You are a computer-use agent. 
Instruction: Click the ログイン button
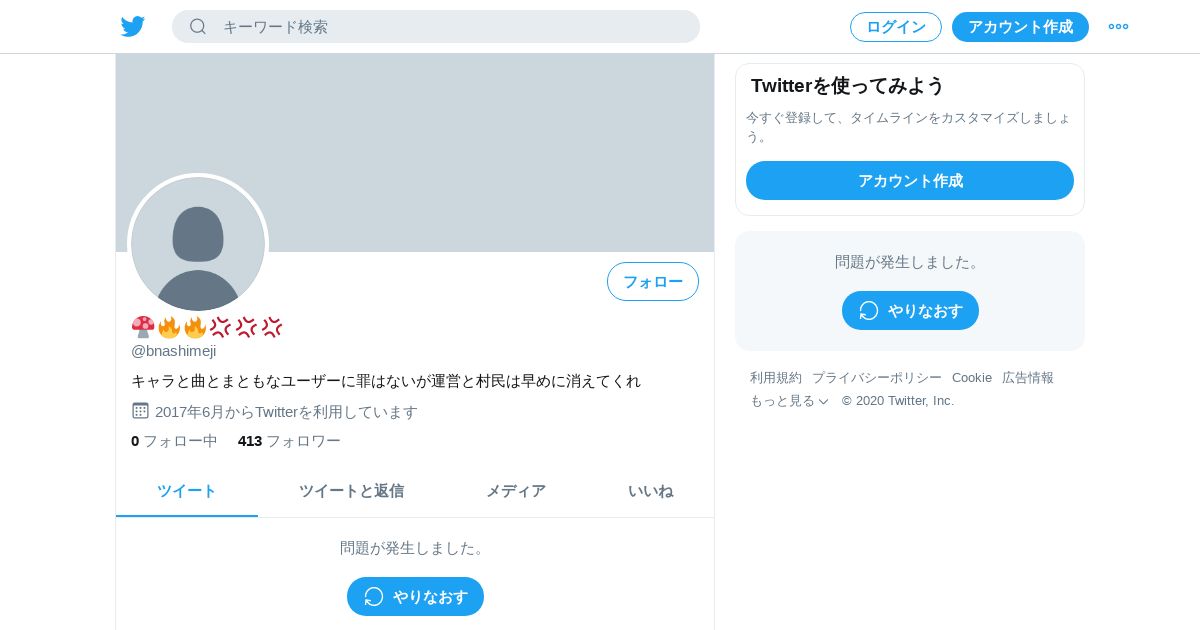click(896, 27)
